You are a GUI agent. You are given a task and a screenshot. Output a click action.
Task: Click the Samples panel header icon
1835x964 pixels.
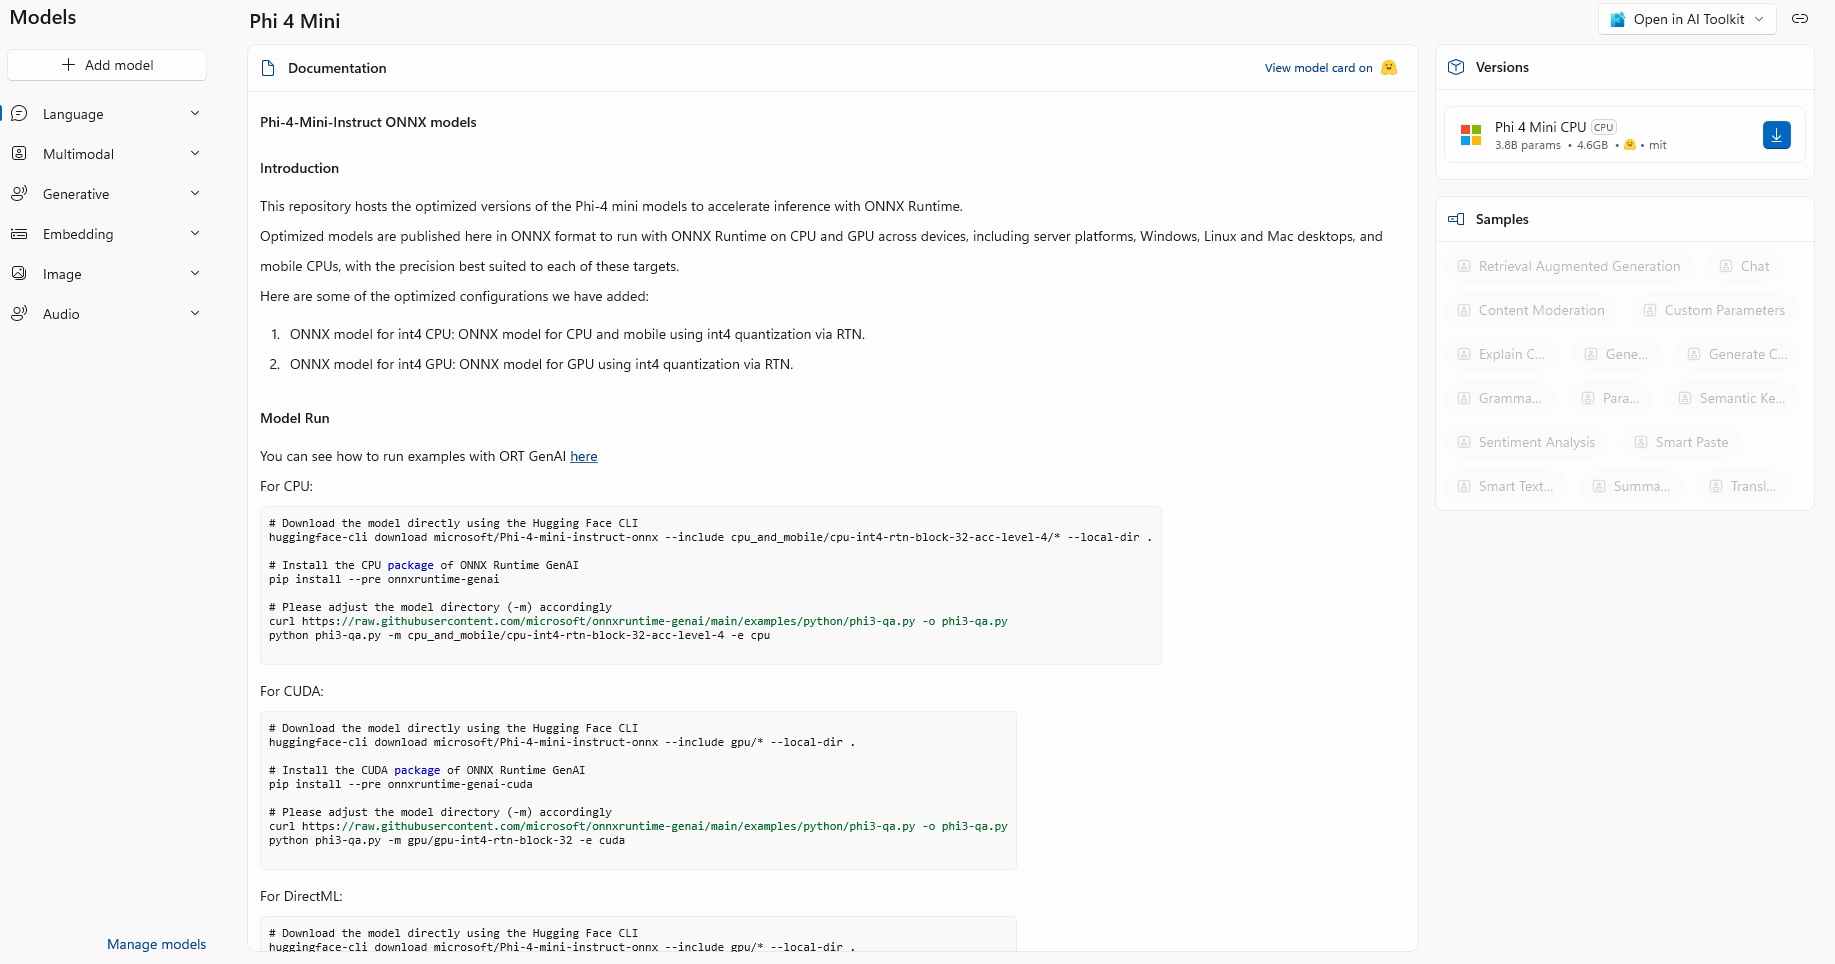click(1456, 219)
